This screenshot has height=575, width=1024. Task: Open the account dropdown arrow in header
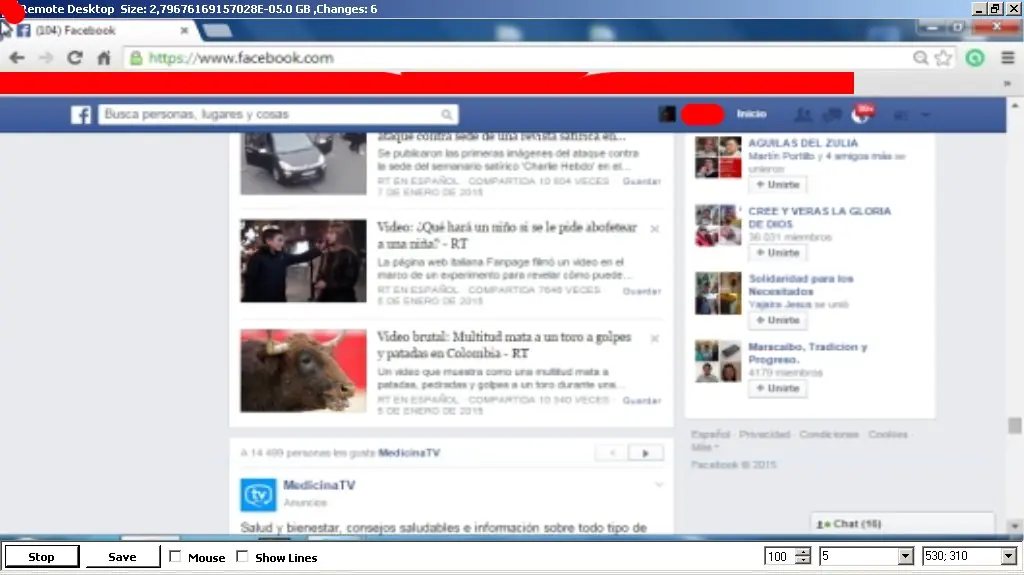925,115
